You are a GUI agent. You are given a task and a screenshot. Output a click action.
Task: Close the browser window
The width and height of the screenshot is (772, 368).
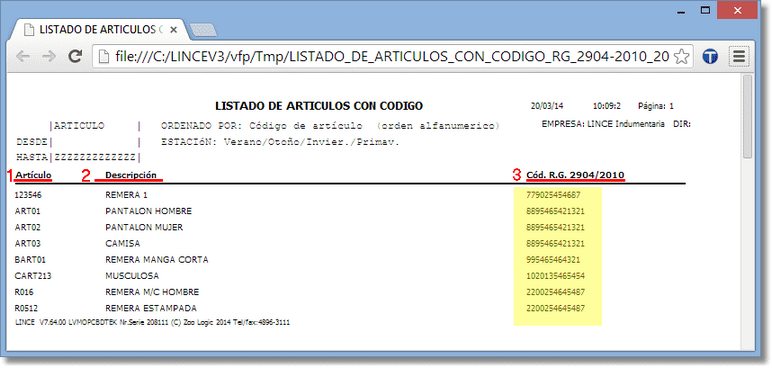(737, 10)
